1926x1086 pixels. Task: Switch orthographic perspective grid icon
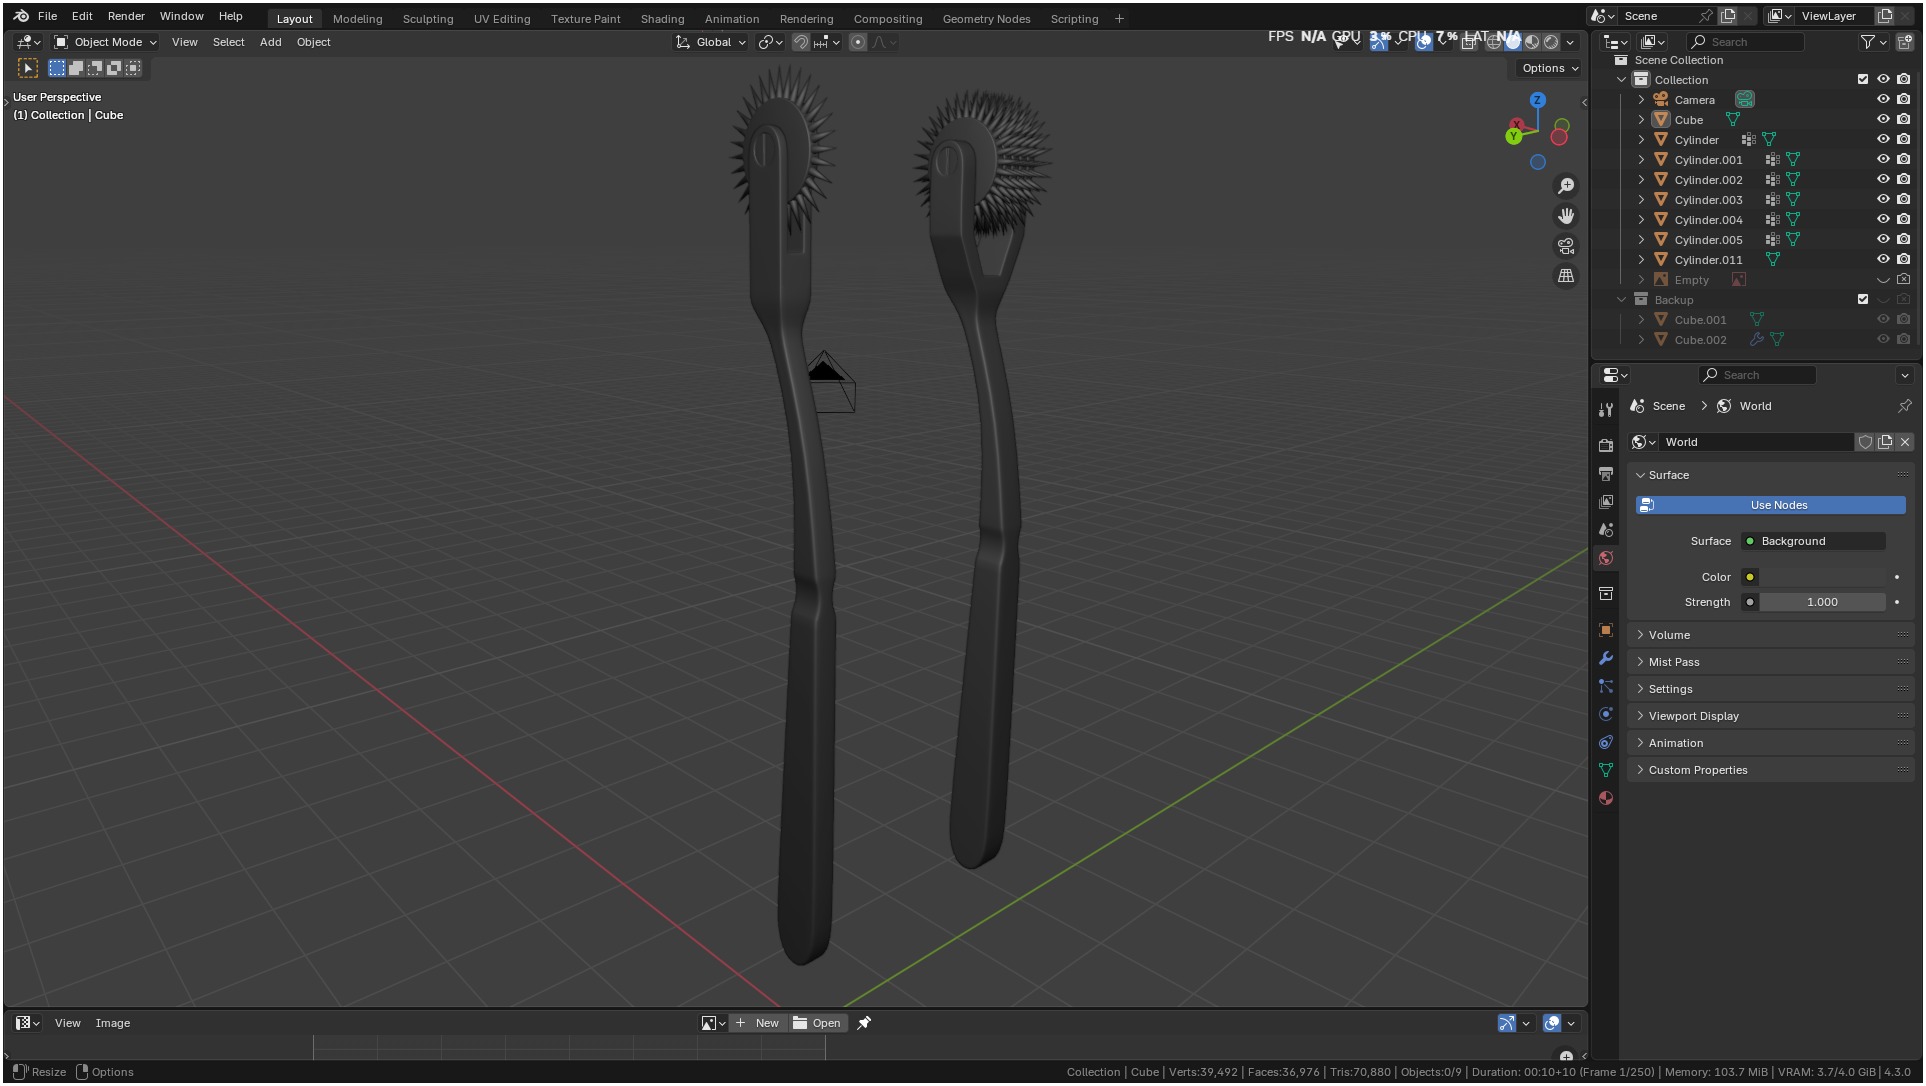tap(1566, 276)
